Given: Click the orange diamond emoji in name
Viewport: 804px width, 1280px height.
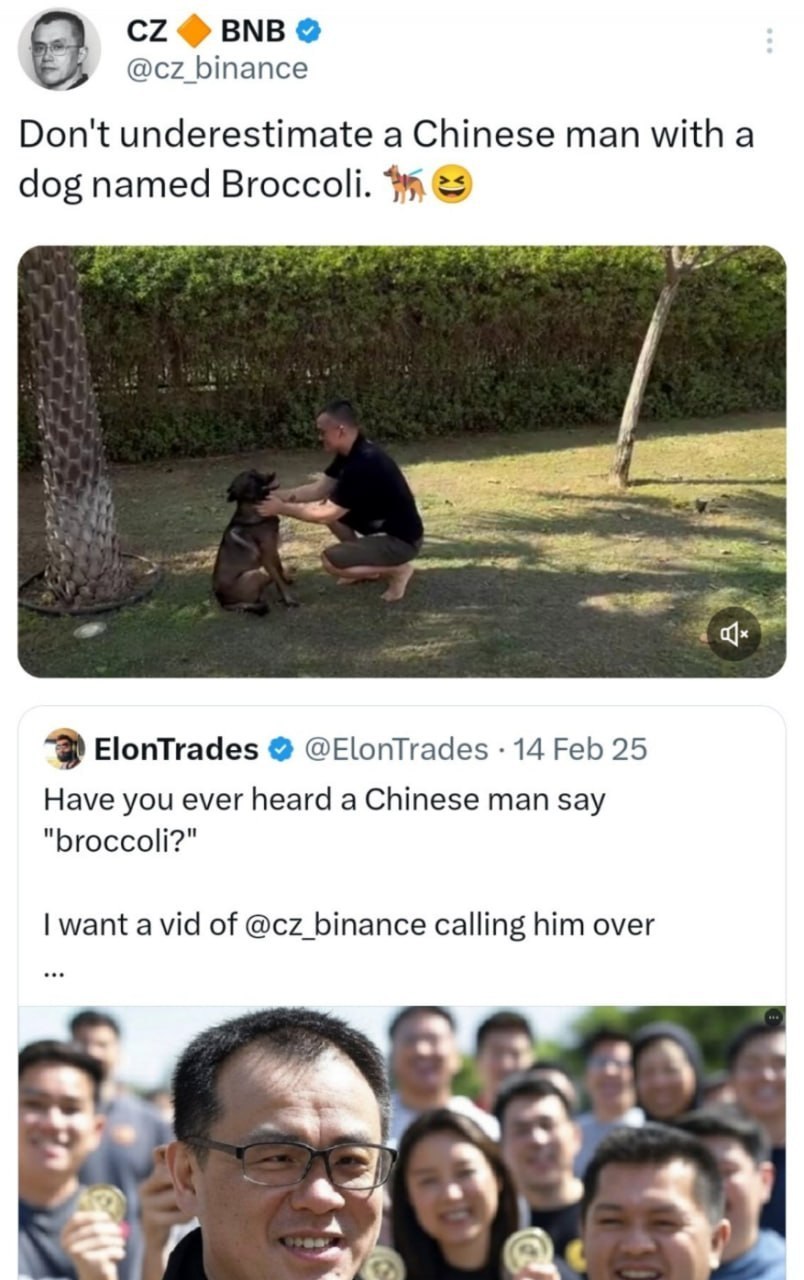Looking at the screenshot, I should [x=194, y=31].
